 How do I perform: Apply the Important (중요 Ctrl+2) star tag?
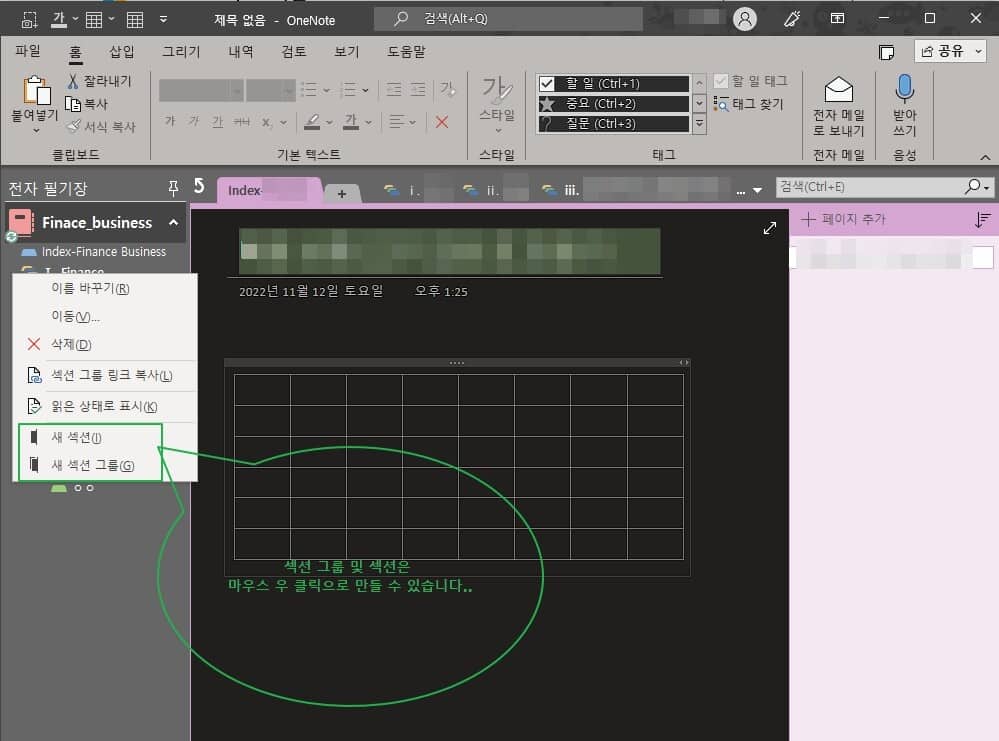pos(614,103)
